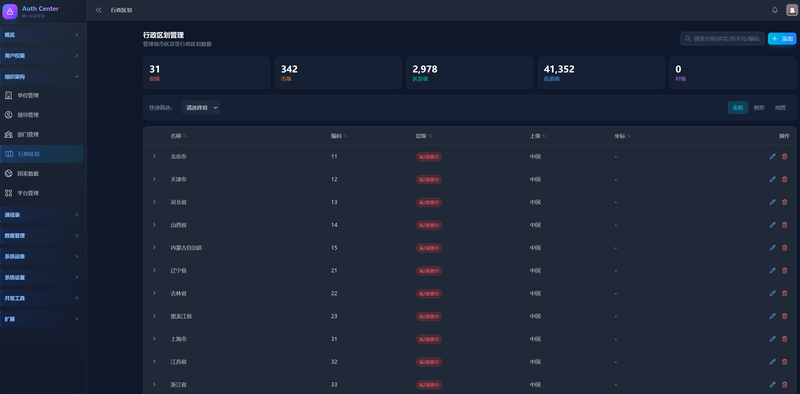800x394 pixels.
Task: Edit the 天津市 entry
Action: click(772, 179)
